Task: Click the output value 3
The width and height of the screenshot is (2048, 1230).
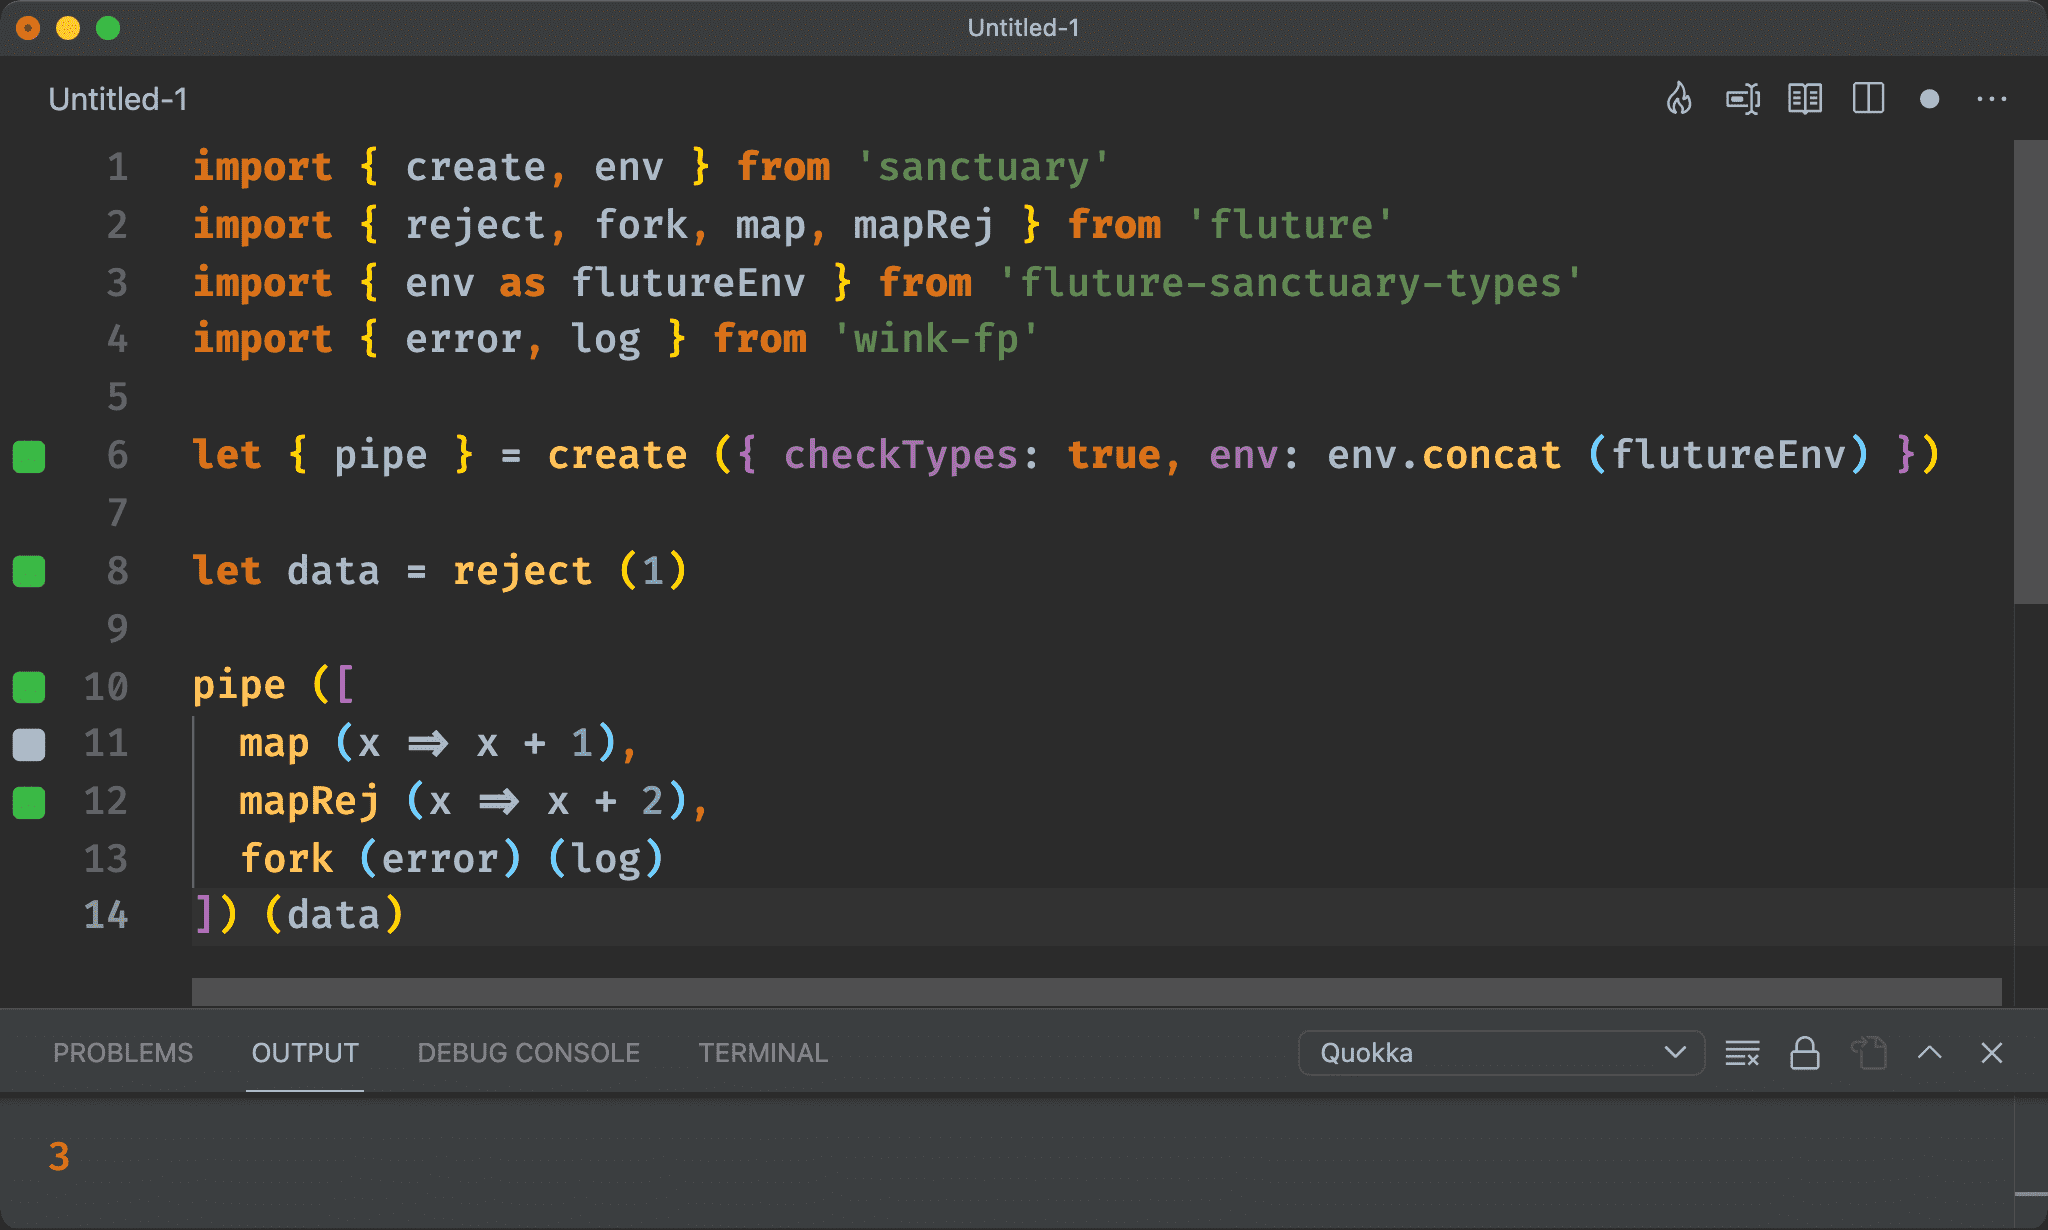Action: click(x=59, y=1157)
